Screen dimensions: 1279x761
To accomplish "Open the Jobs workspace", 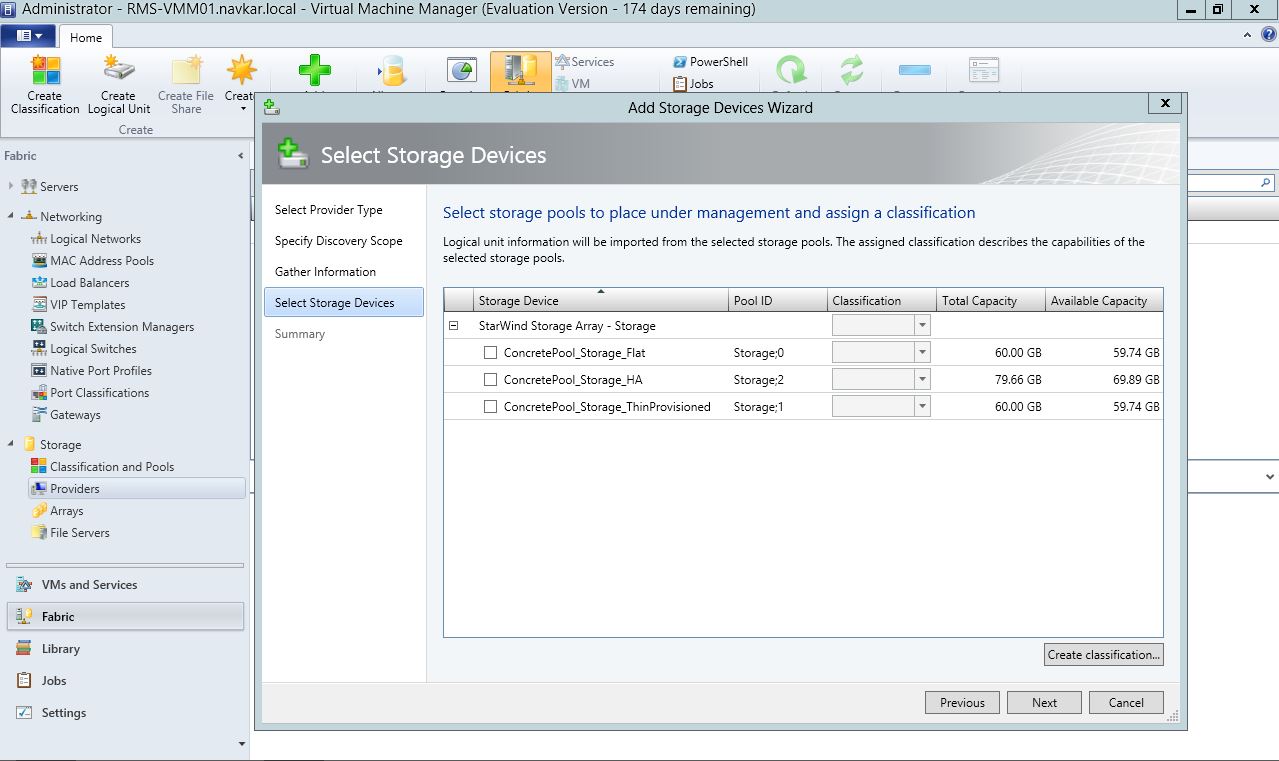I will point(125,681).
